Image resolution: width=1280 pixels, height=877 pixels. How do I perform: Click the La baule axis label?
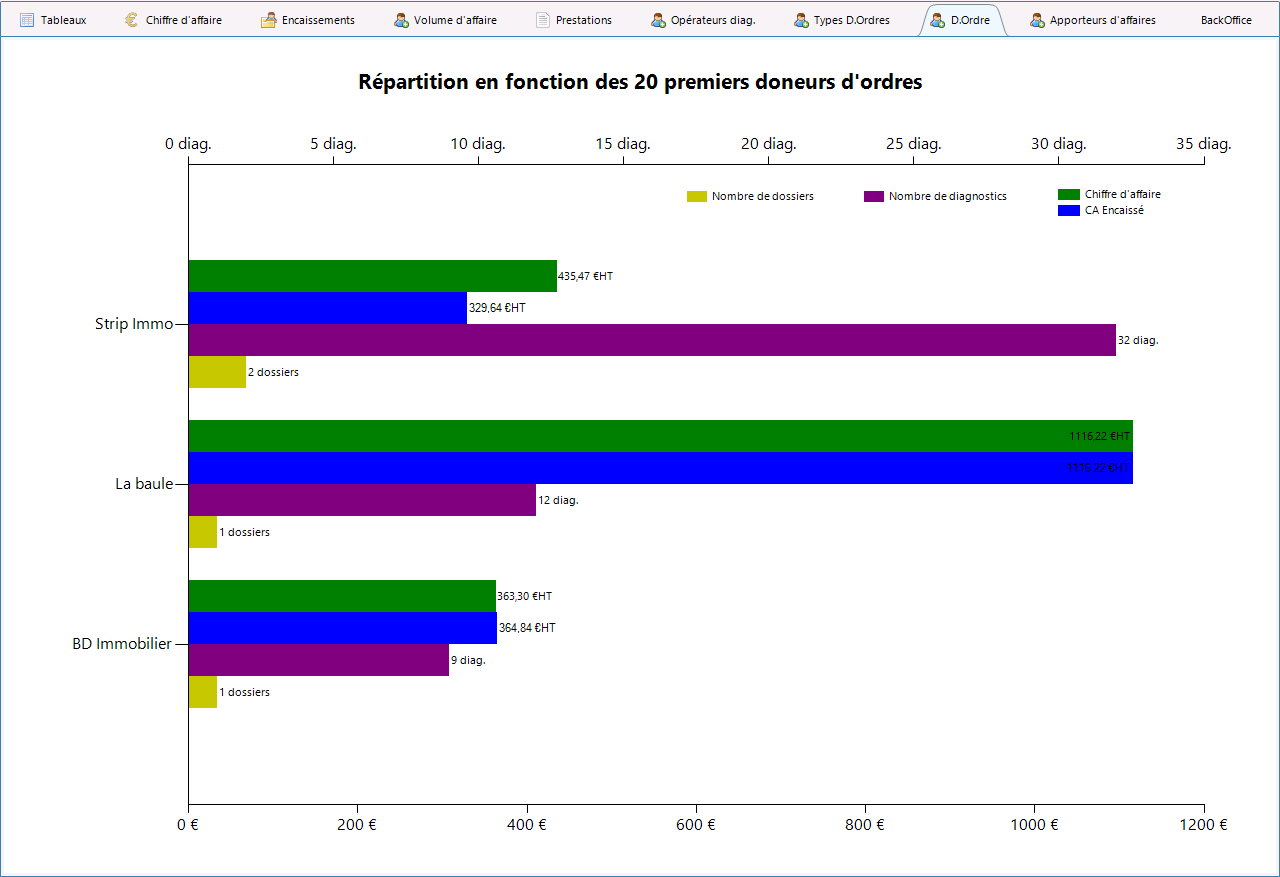pyautogui.click(x=144, y=484)
